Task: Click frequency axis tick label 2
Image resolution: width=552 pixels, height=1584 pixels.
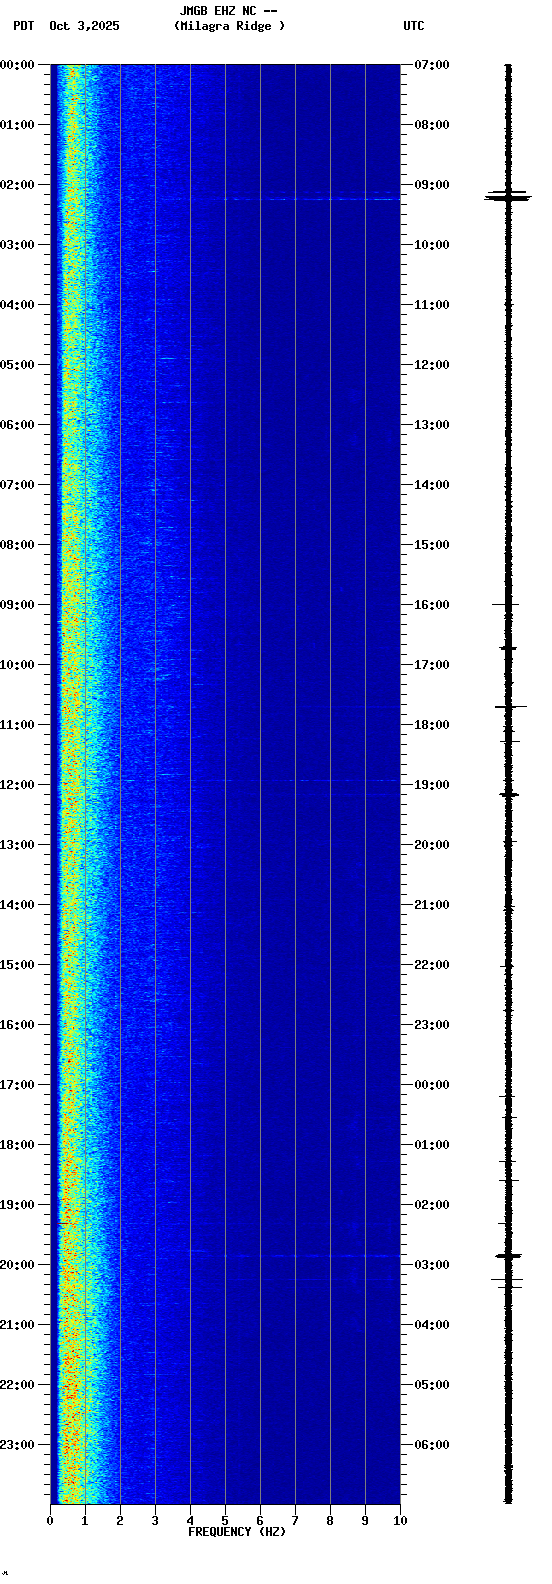Action: click(x=120, y=1521)
